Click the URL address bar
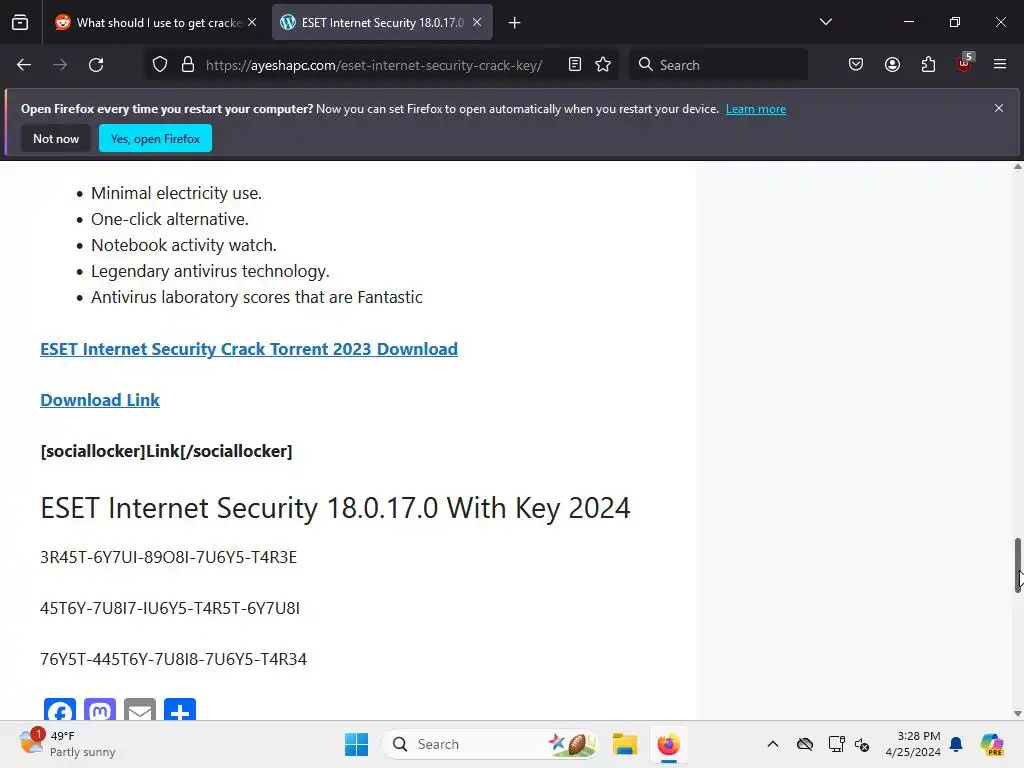 click(x=374, y=65)
